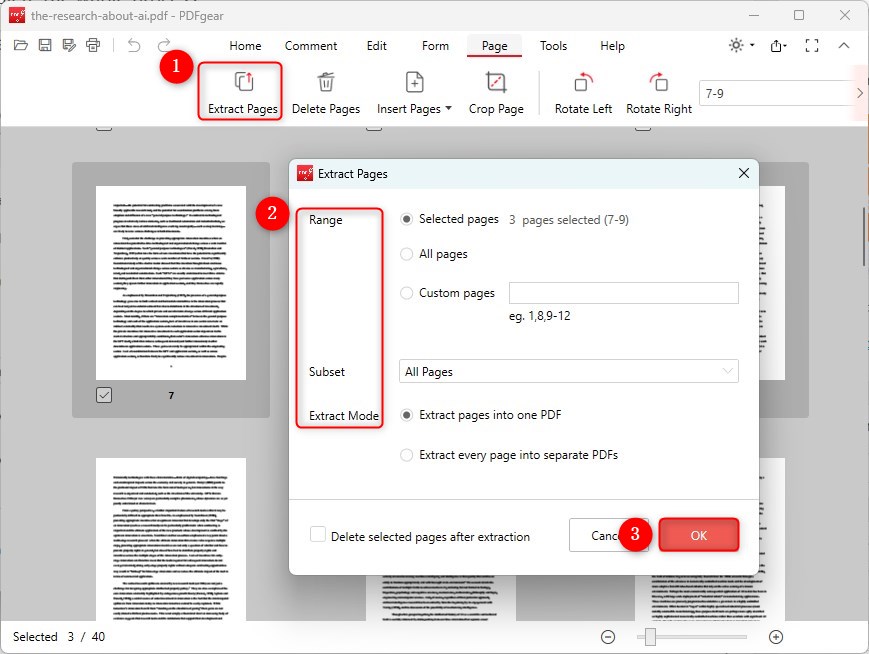Click the Delete Pages icon
This screenshot has width=869, height=654.
[x=326, y=90]
